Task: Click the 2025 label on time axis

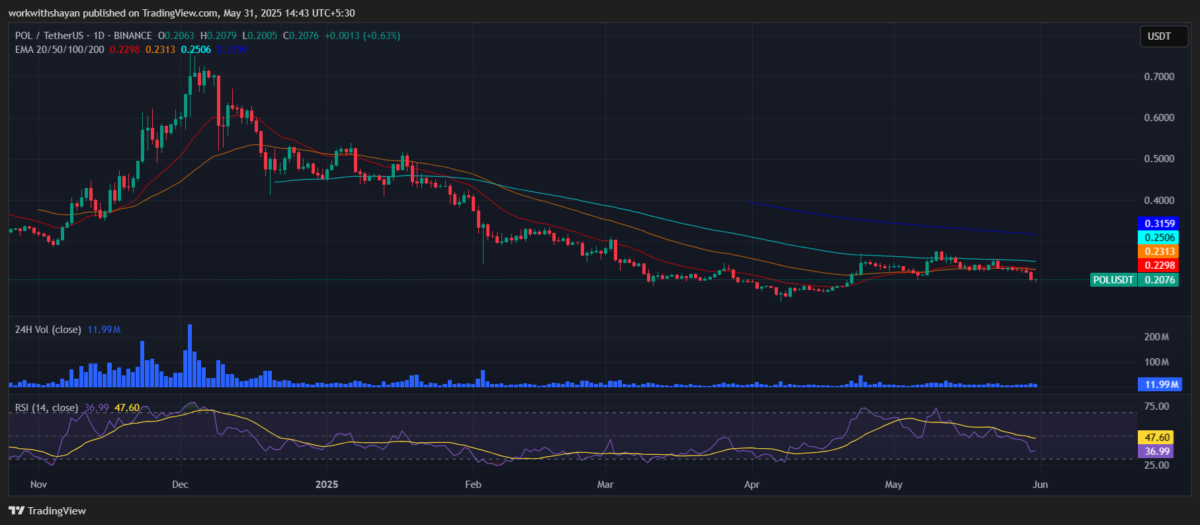Action: pos(328,483)
